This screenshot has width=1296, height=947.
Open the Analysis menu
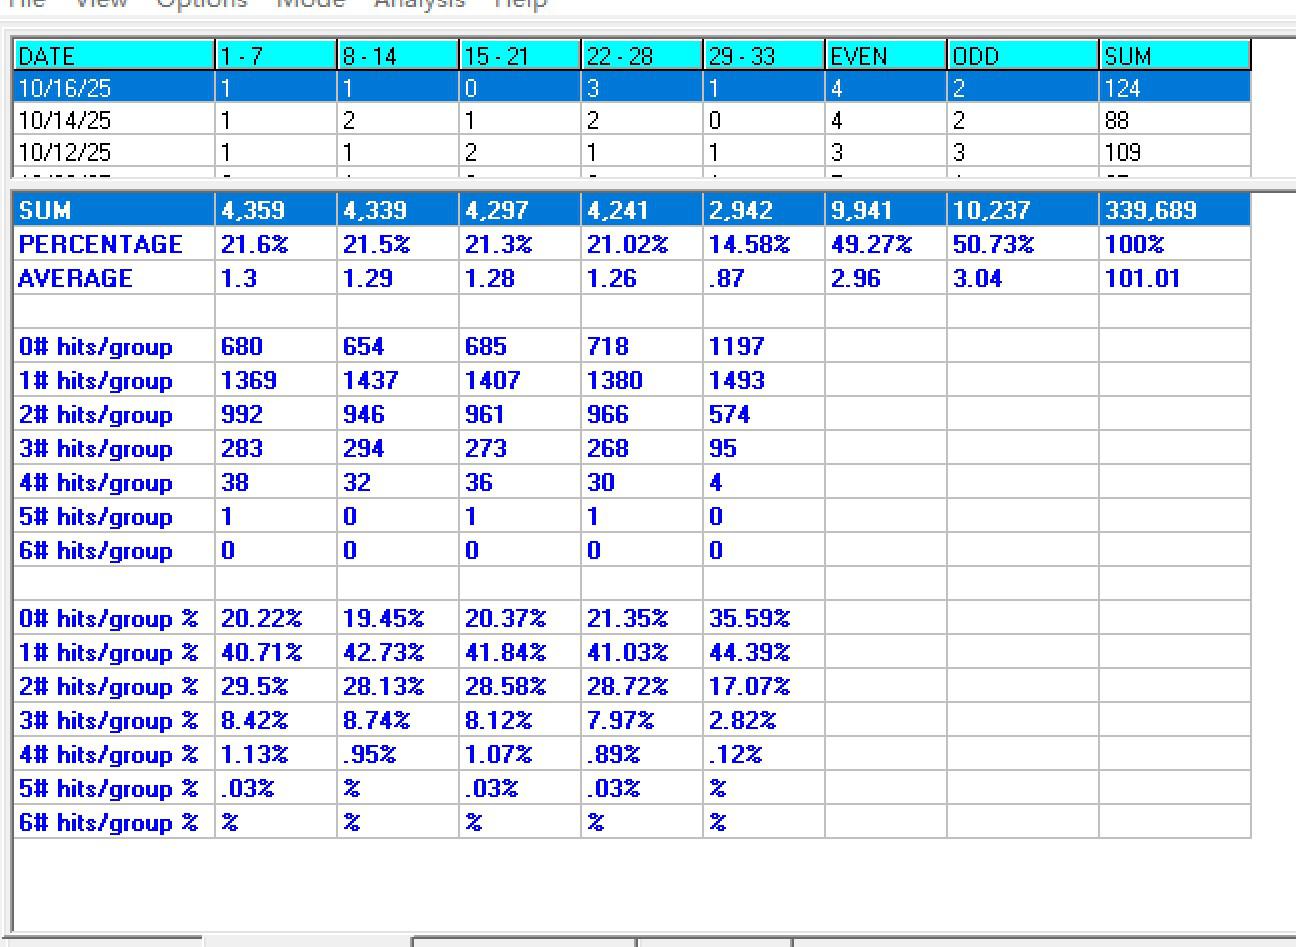click(x=419, y=4)
